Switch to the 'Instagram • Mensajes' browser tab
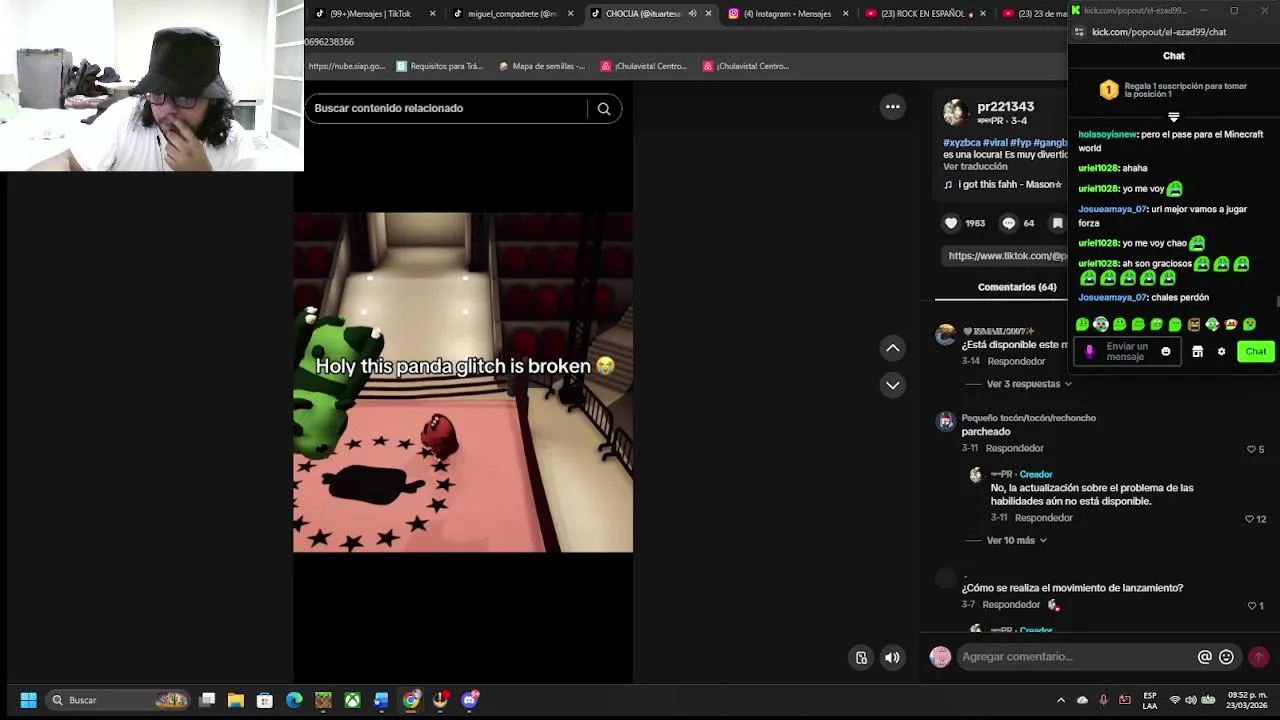Viewport: 1280px width, 720px height. (787, 13)
